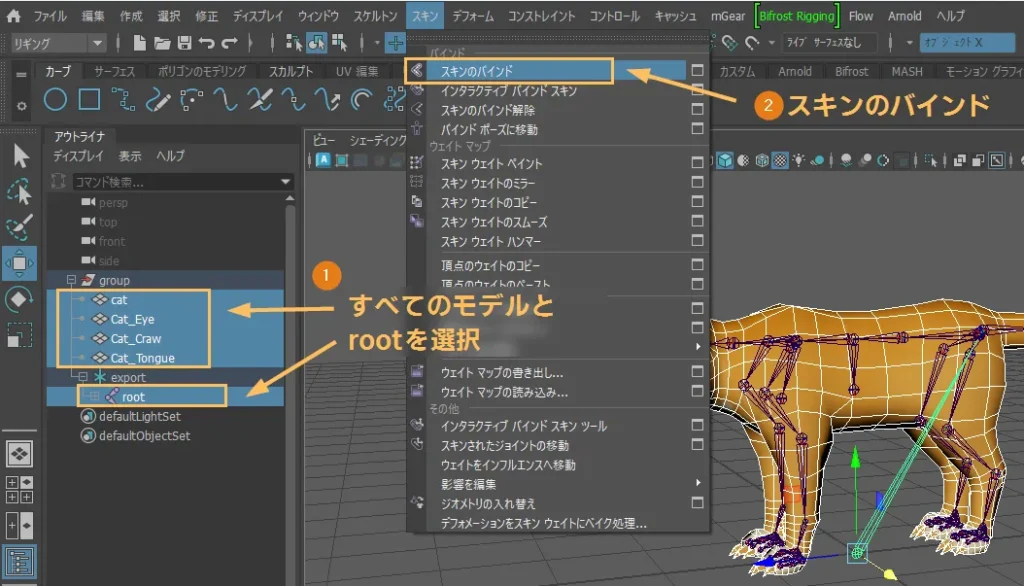Open the ファイル menu
The image size is (1024, 586).
(50, 16)
